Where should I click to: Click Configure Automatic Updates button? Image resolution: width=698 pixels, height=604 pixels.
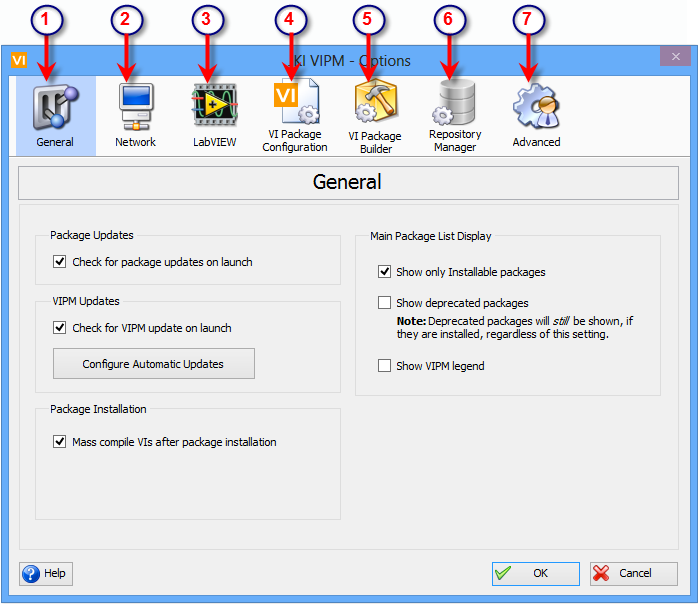point(153,364)
